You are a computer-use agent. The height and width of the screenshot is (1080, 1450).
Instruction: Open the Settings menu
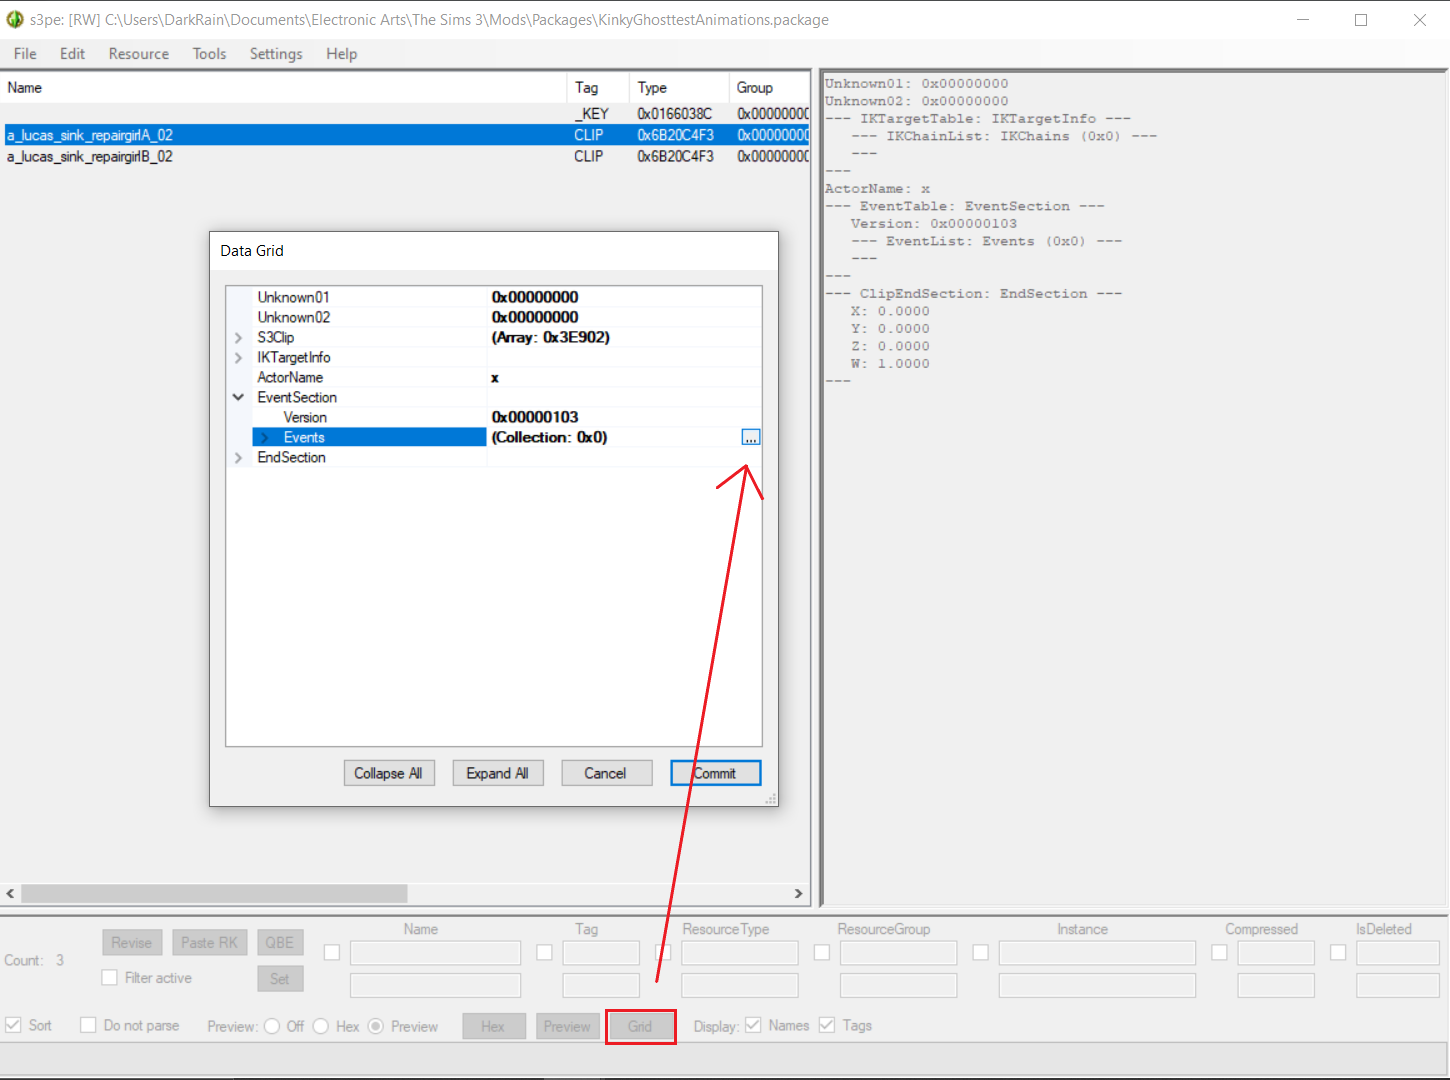(276, 54)
